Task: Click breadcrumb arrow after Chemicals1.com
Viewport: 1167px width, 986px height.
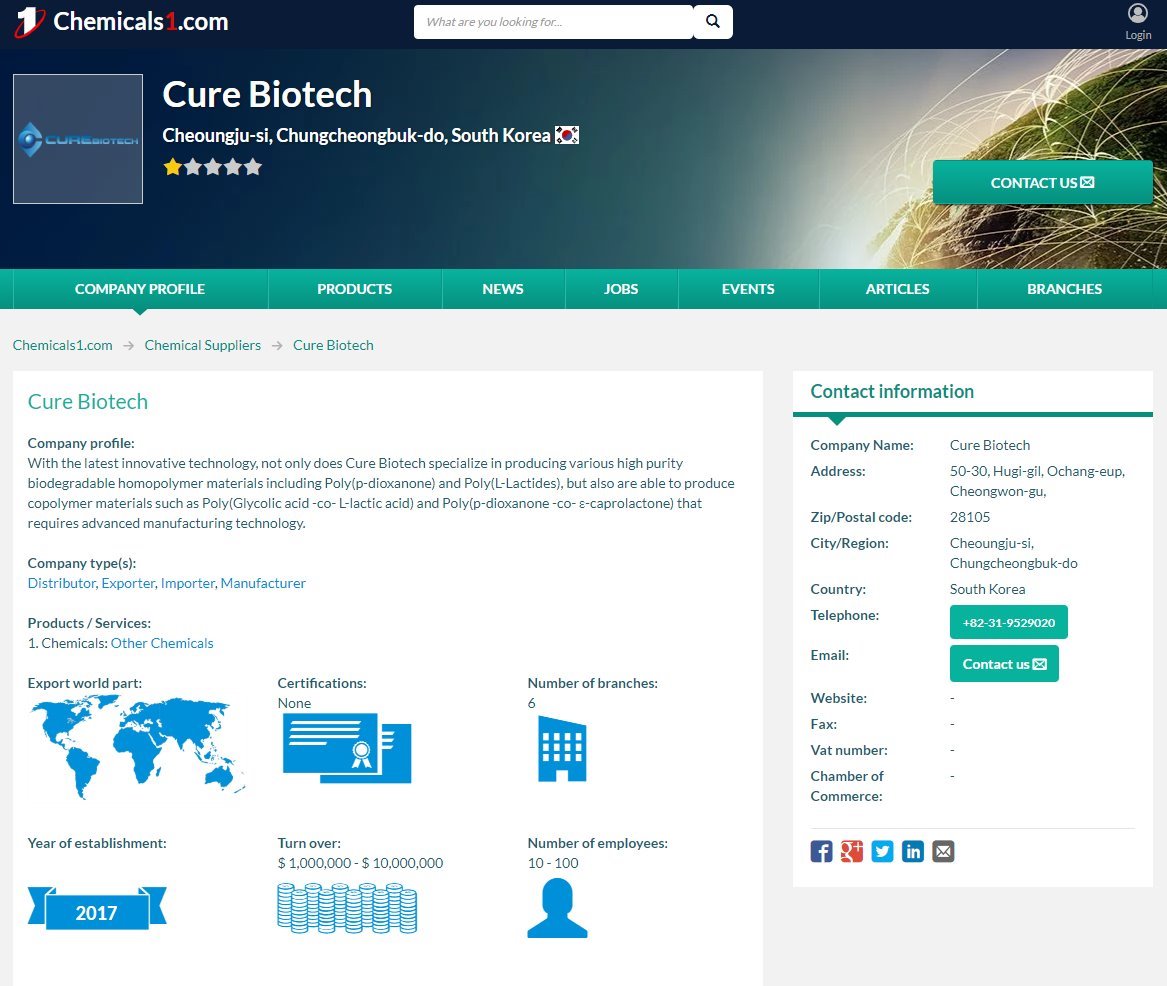Action: point(129,346)
